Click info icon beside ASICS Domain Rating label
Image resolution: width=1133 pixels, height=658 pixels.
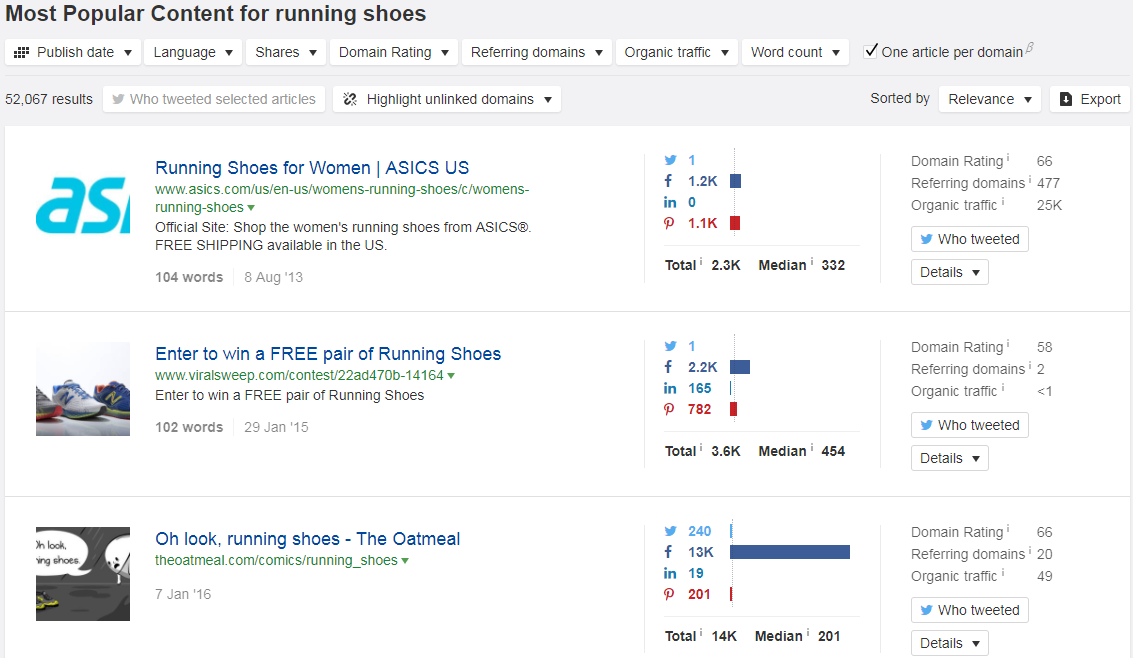point(1008,157)
